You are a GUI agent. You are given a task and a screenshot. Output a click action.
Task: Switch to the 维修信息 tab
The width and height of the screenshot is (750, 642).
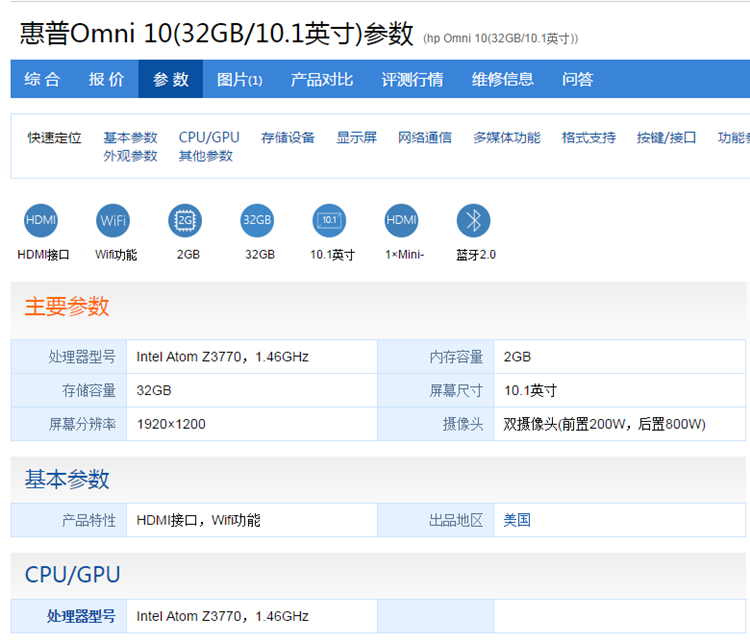pos(503,79)
